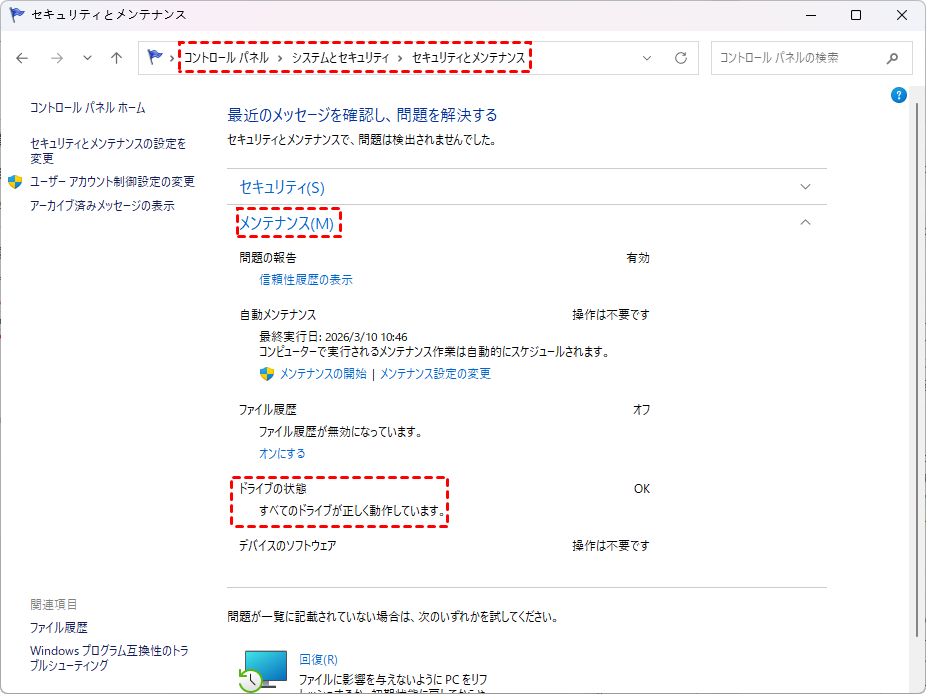This screenshot has height=694, width=926.
Task: Collapse the メンテナンス(M) section chevron
Action: [x=806, y=223]
